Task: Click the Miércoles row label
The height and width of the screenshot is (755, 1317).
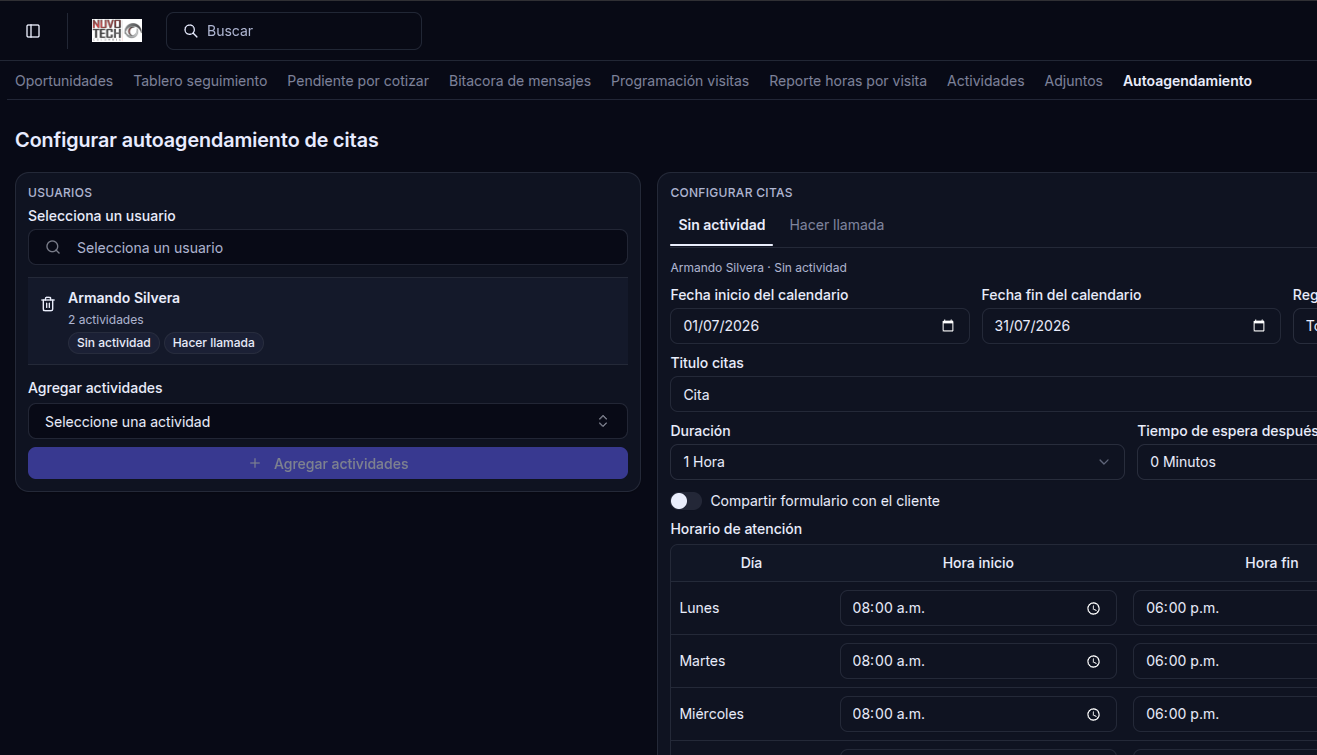Action: 711,714
